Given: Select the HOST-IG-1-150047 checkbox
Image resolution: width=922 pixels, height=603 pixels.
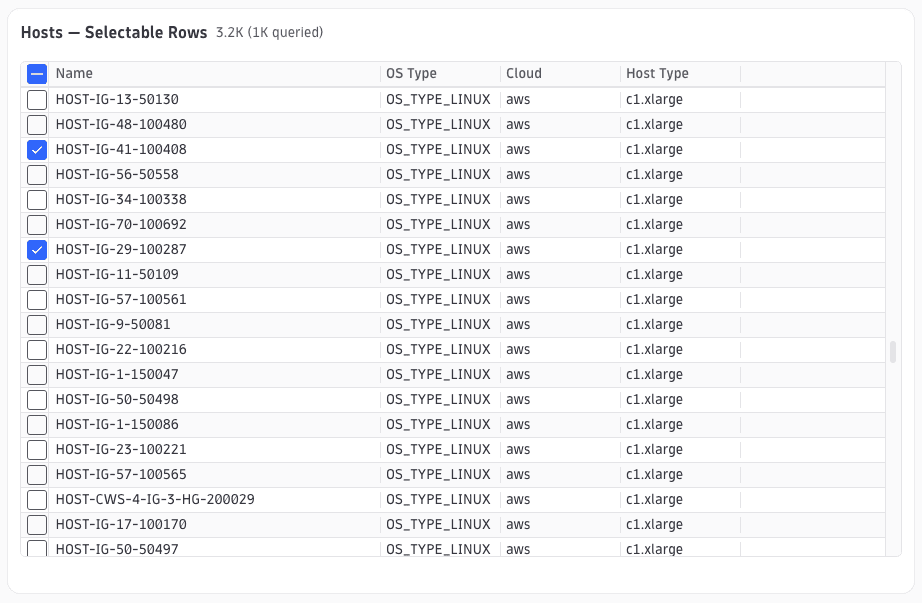Looking at the screenshot, I should 37,375.
